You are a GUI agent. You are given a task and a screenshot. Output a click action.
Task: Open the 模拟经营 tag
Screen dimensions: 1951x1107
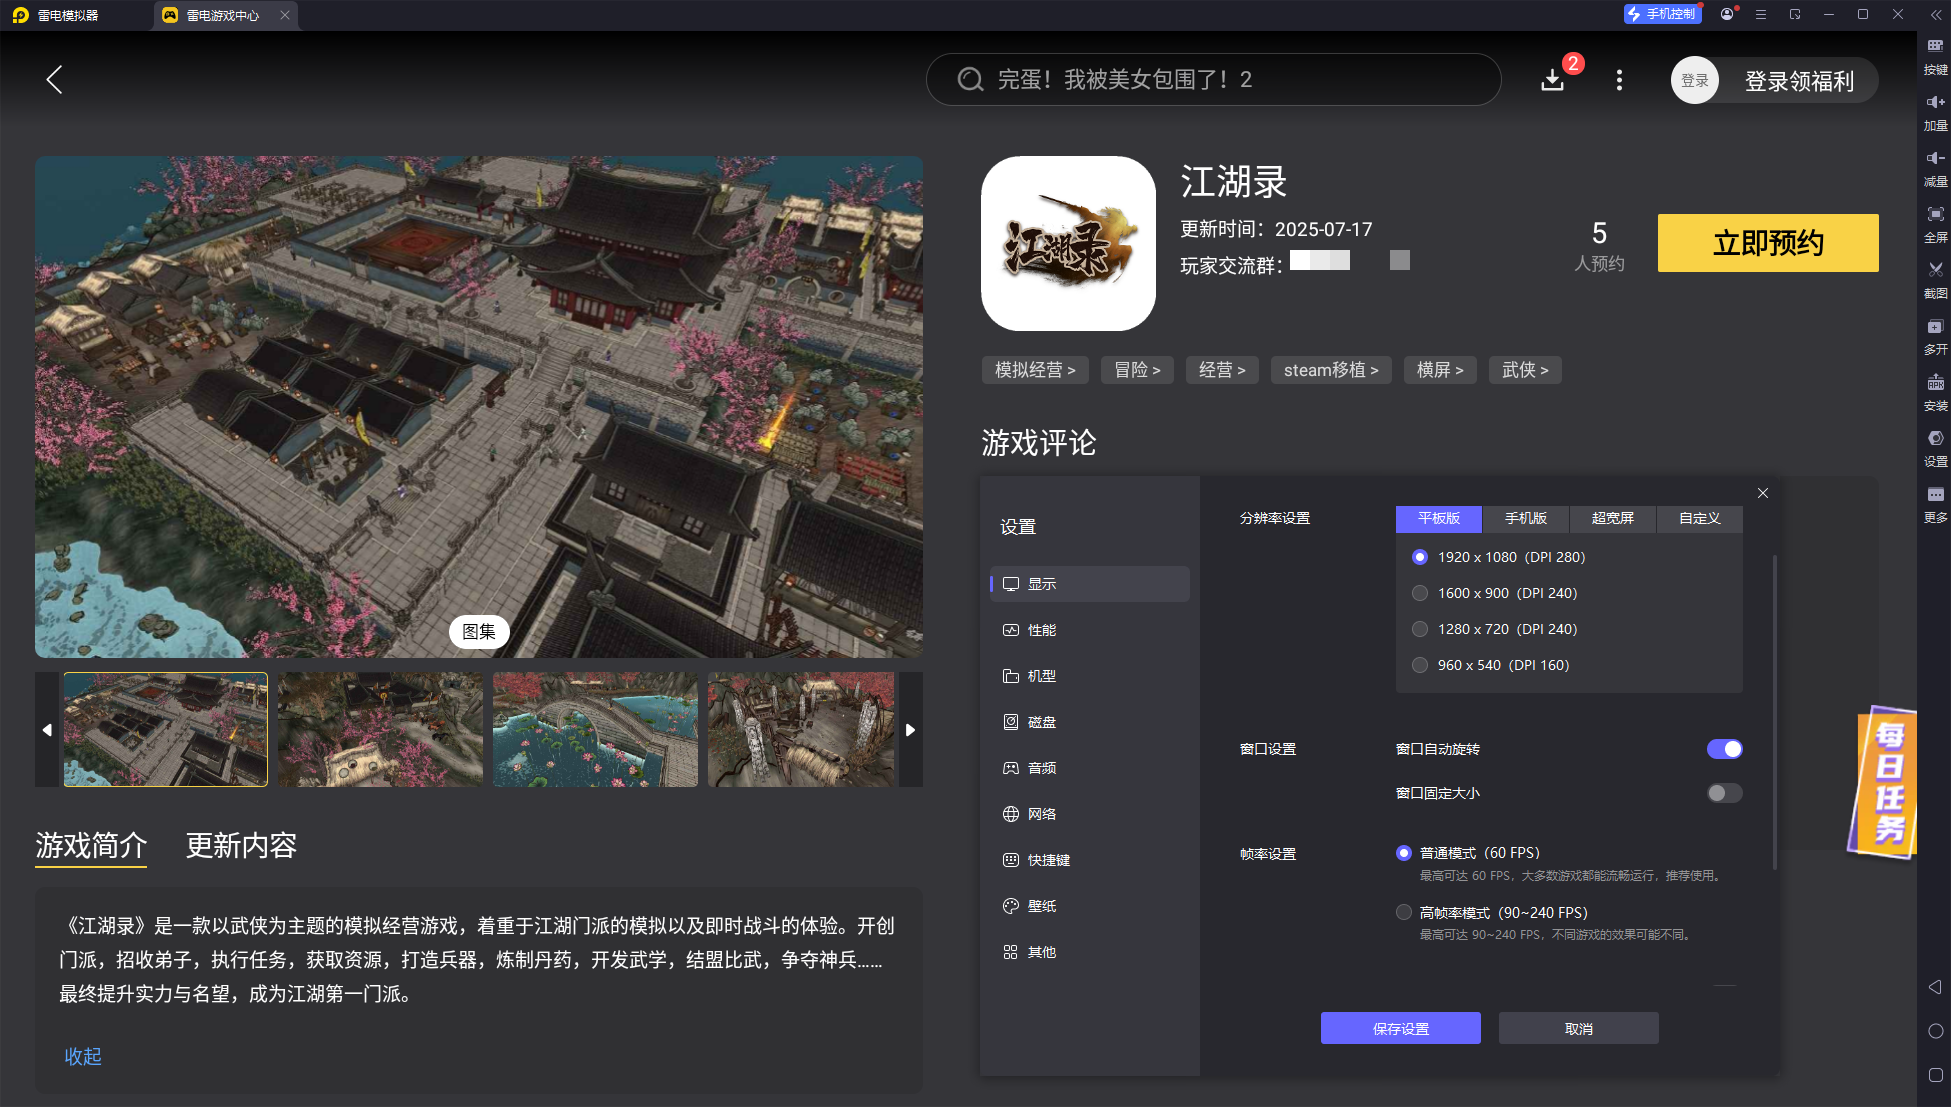pos(1035,370)
